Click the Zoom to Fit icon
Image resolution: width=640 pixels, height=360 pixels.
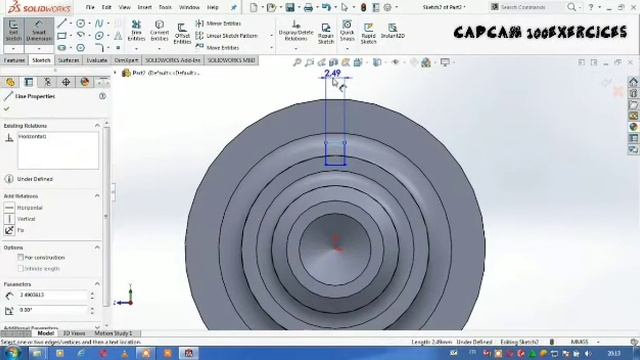coord(297,62)
